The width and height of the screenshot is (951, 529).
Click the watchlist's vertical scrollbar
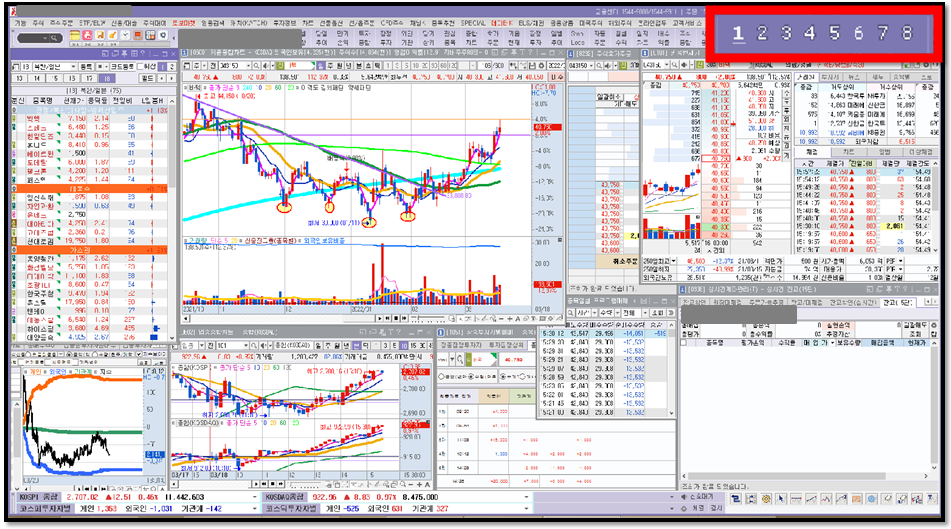click(x=172, y=220)
